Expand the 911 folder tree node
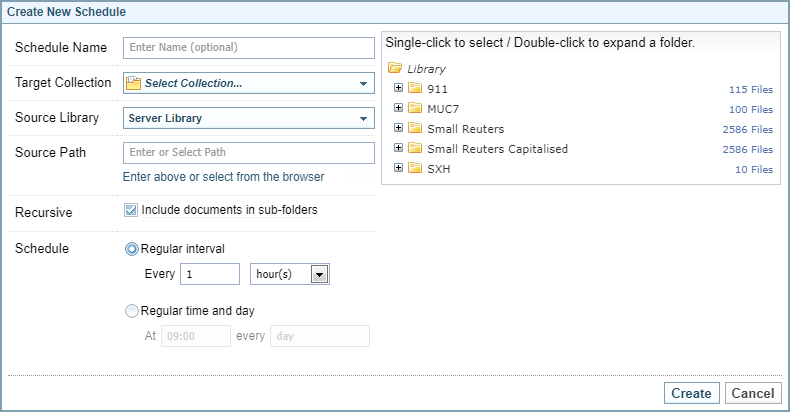790x412 pixels. (399, 88)
